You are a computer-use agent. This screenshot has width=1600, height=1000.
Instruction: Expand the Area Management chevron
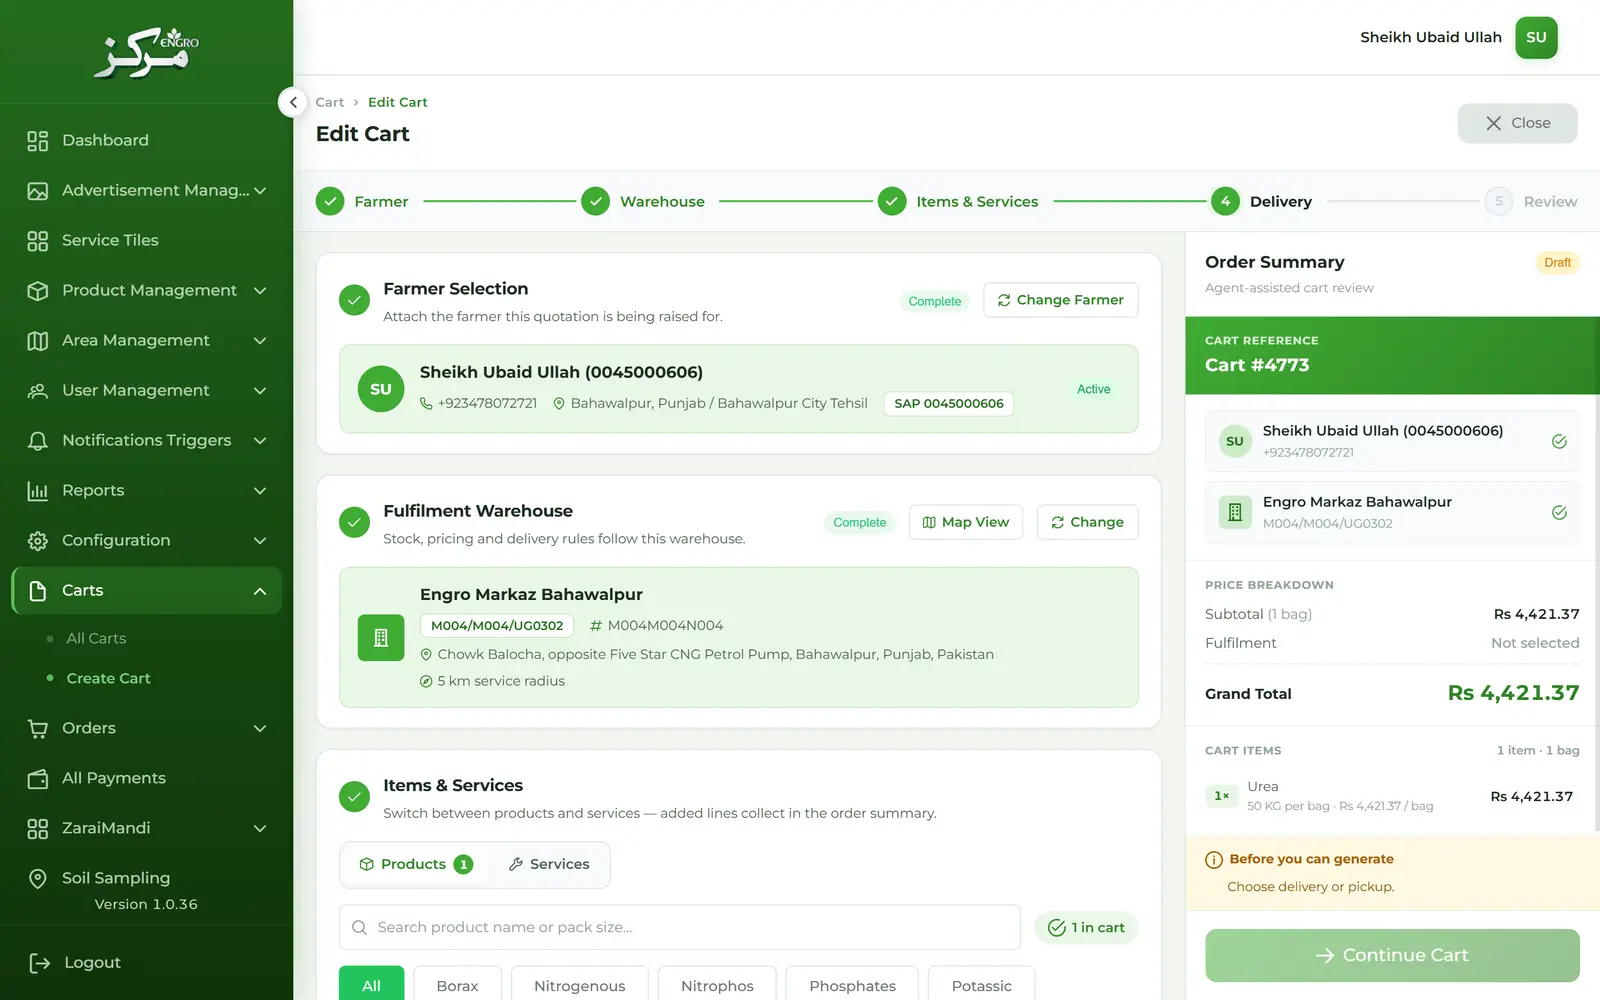[260, 341]
